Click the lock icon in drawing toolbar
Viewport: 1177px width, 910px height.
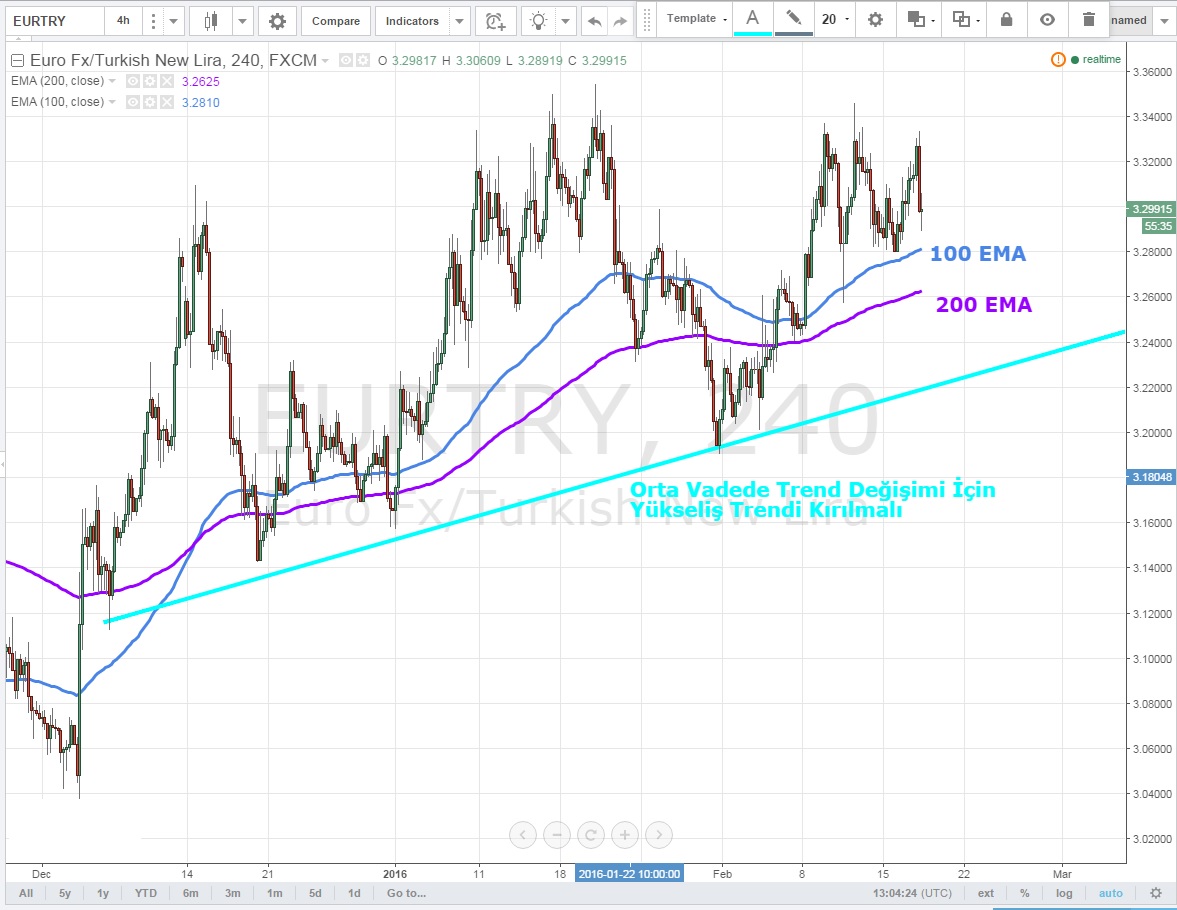click(1006, 19)
